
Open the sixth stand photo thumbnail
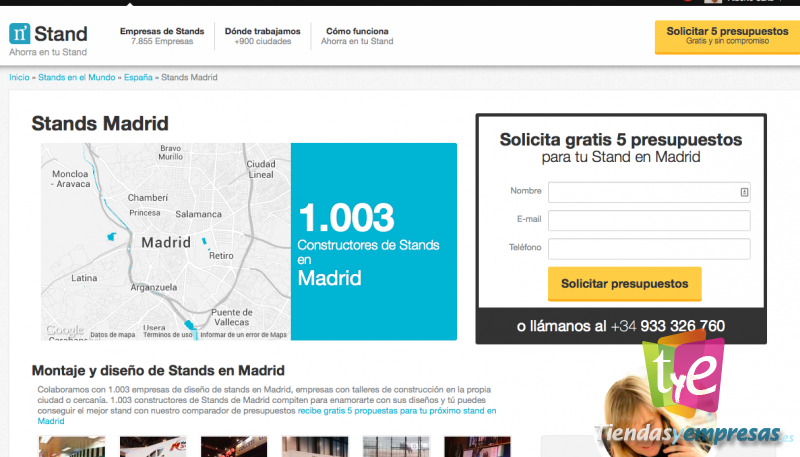click(x=477, y=446)
